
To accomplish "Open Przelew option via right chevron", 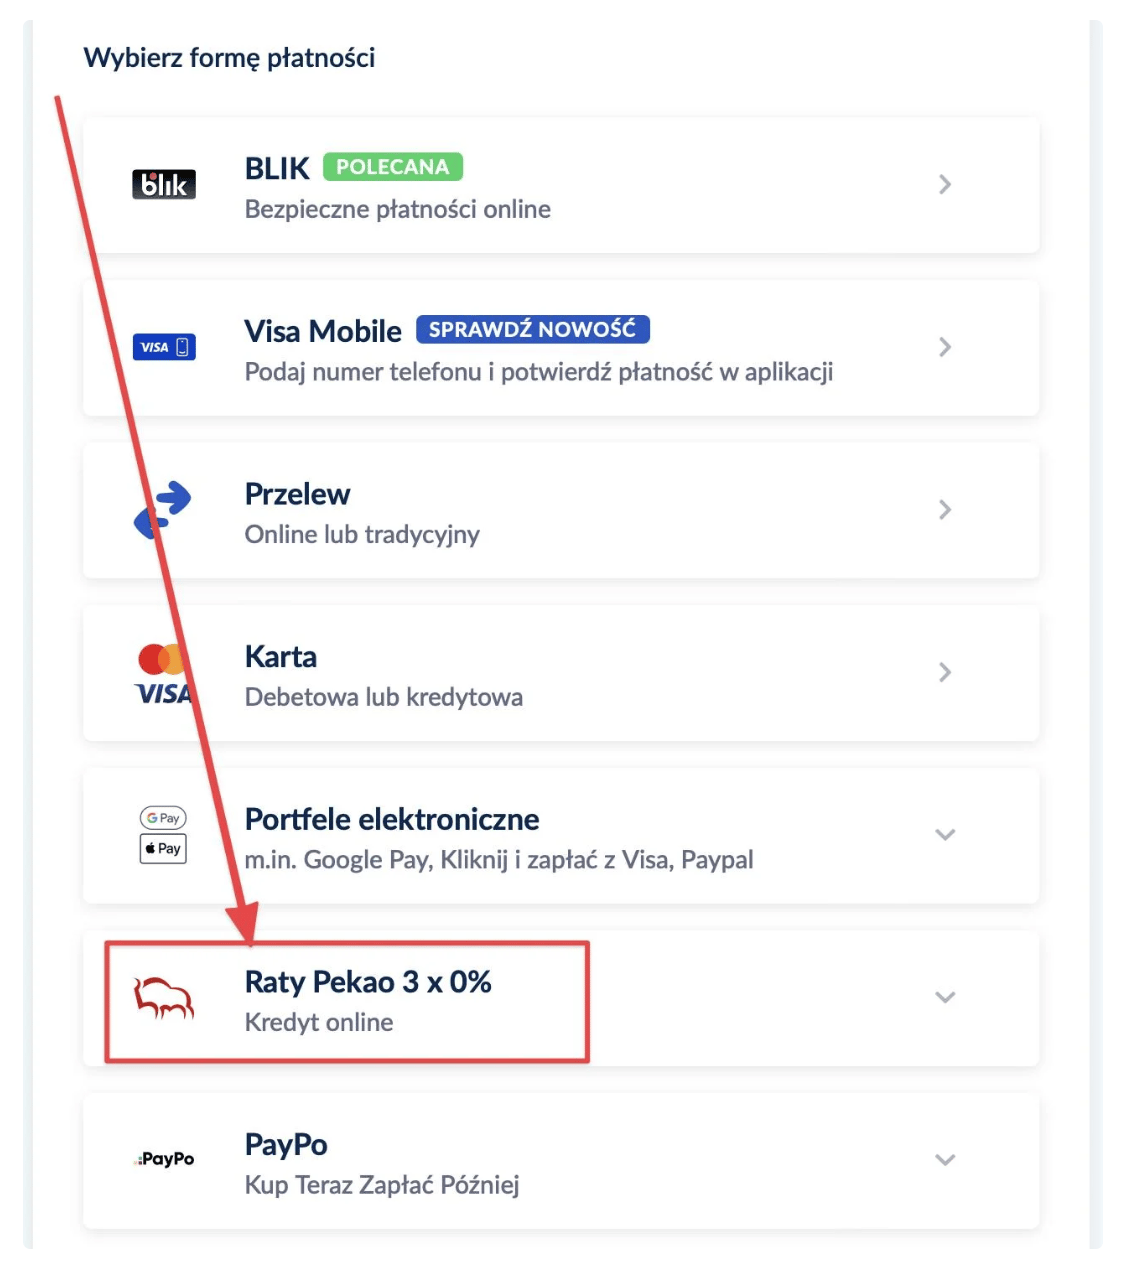I will point(944,510).
